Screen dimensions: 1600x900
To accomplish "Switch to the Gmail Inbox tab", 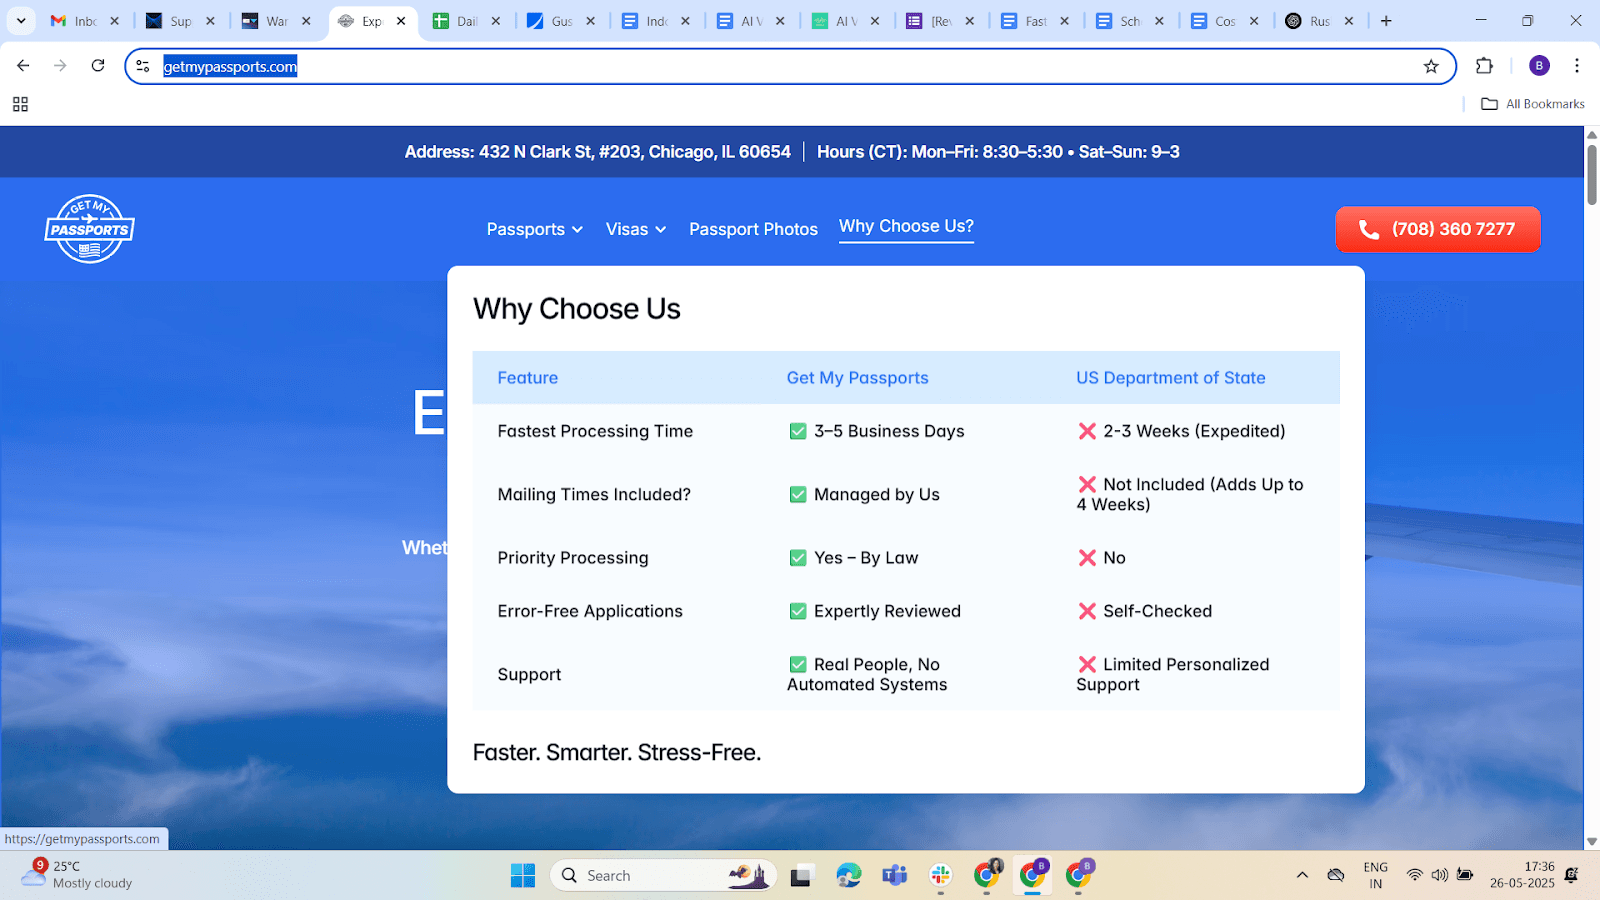I will pyautogui.click(x=85, y=21).
